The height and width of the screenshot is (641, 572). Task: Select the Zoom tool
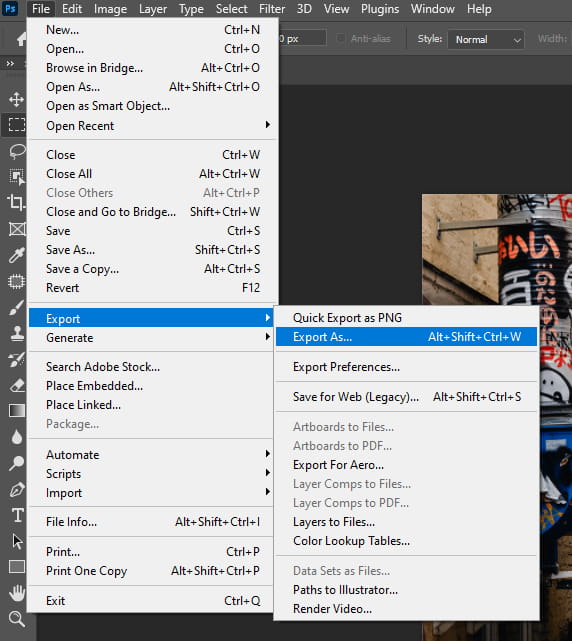(17, 619)
